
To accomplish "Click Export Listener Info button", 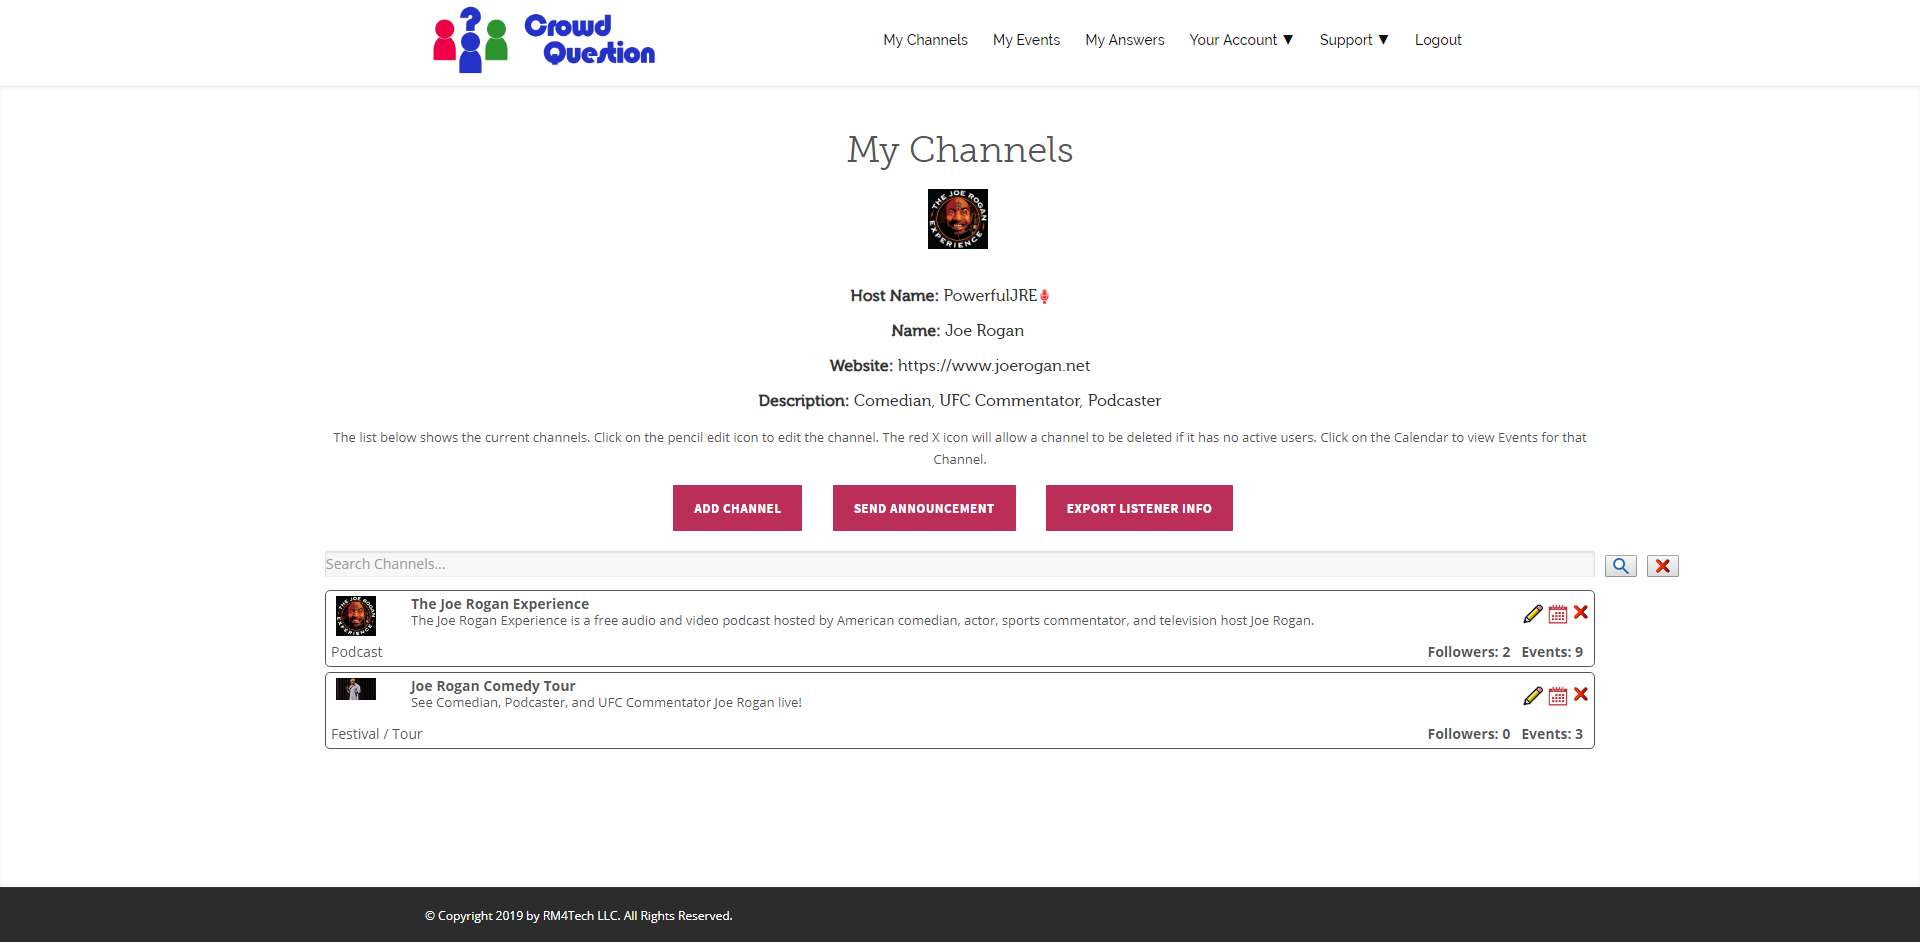I will click(1139, 508).
